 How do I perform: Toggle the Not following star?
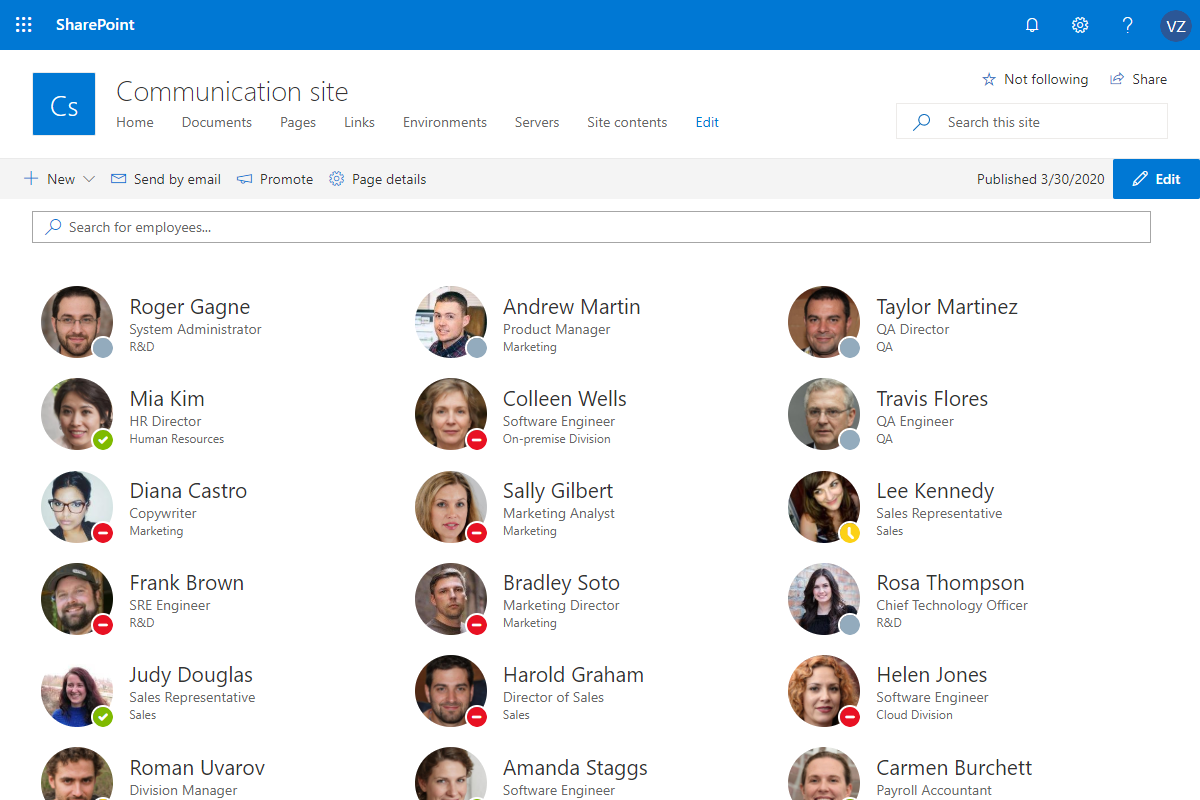989,79
